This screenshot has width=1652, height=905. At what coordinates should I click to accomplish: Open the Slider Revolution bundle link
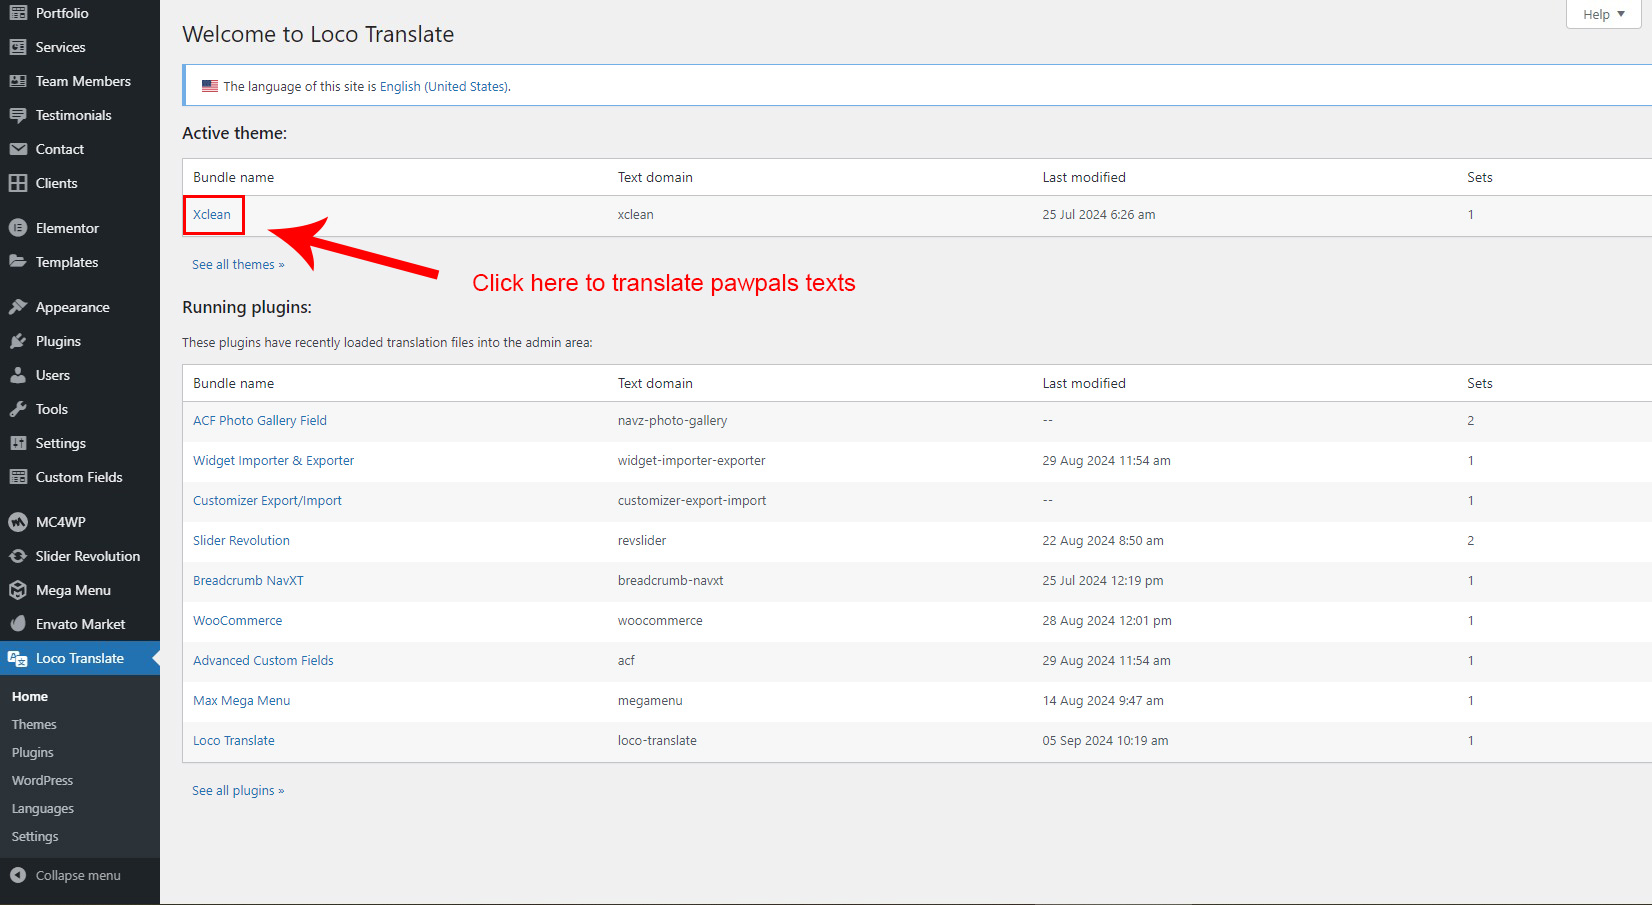[241, 540]
